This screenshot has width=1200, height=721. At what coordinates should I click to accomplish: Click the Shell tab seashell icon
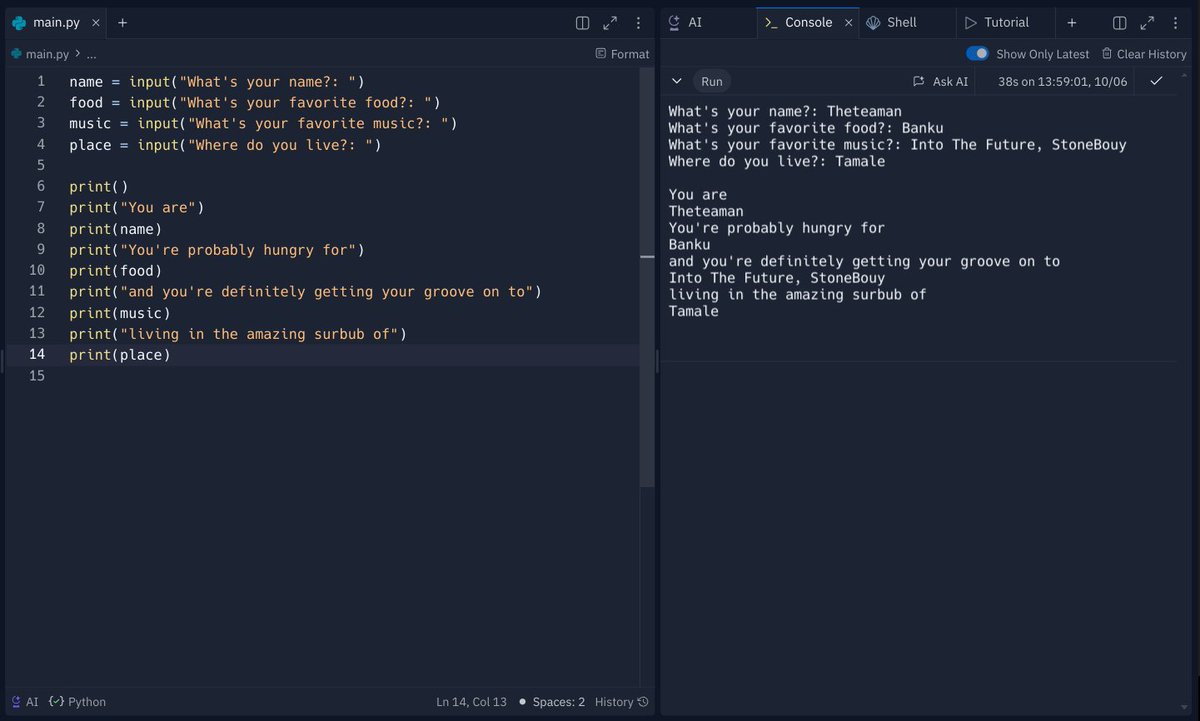pyautogui.click(x=873, y=22)
